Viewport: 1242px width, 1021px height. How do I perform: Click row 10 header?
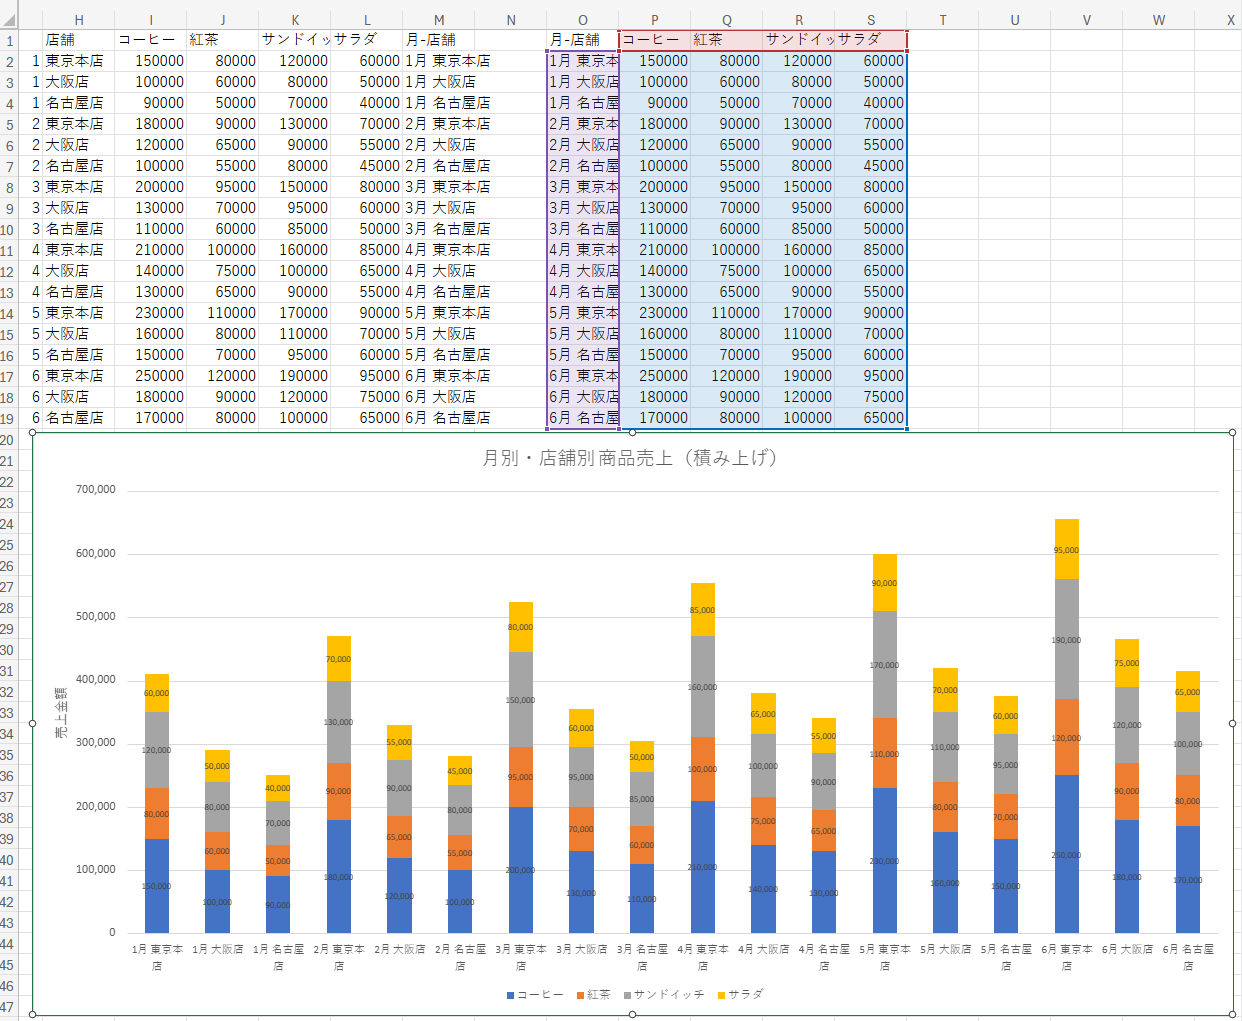coord(9,229)
